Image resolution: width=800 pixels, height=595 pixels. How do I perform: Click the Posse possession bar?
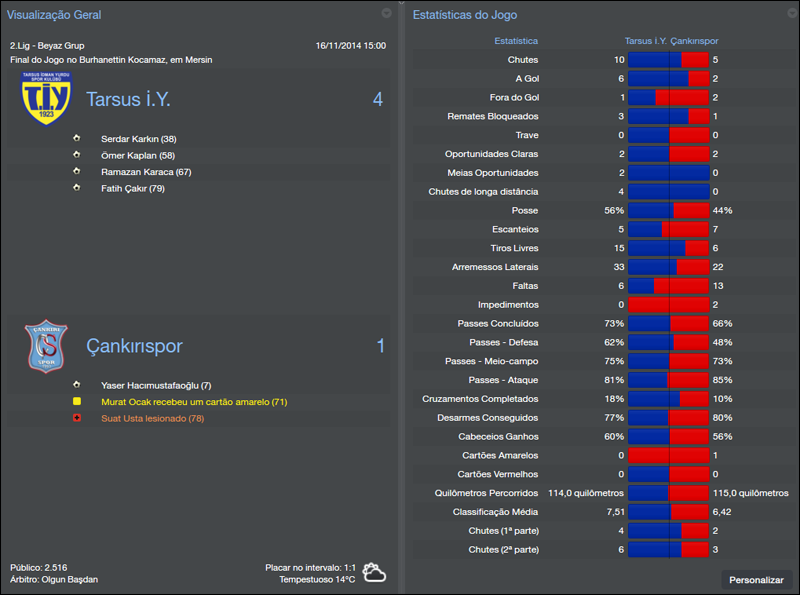pos(668,211)
